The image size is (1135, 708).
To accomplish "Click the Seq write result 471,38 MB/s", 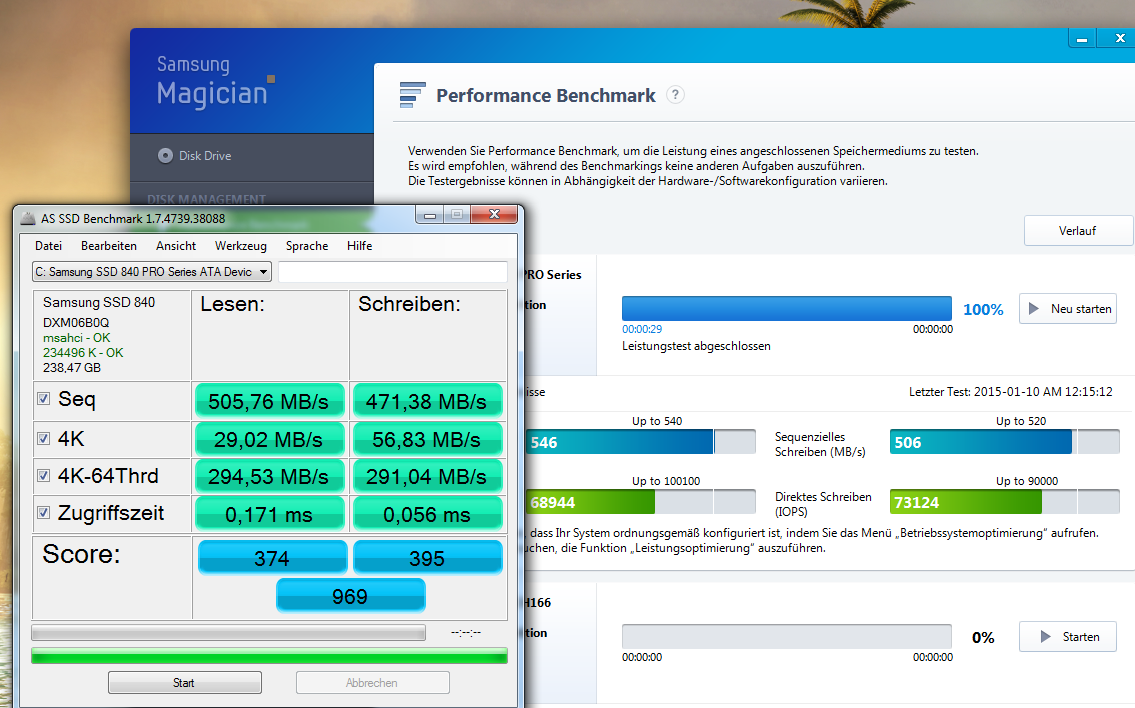I will pyautogui.click(x=427, y=401).
